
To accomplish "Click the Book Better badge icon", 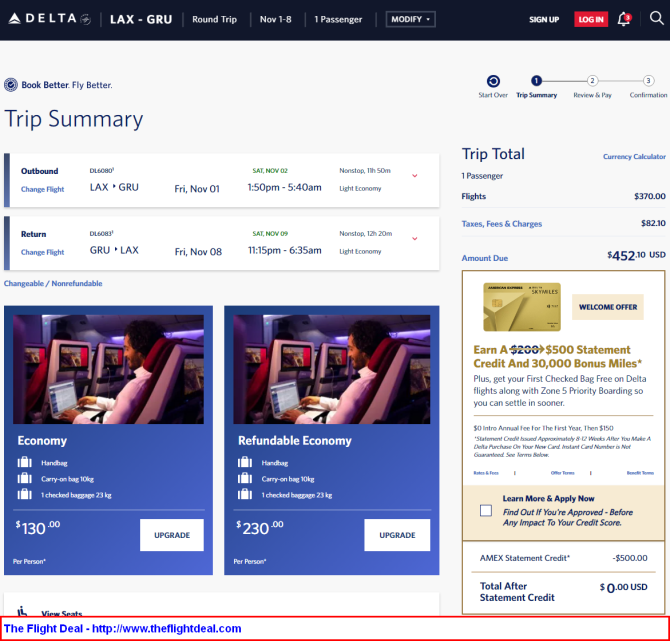I will coord(11,85).
